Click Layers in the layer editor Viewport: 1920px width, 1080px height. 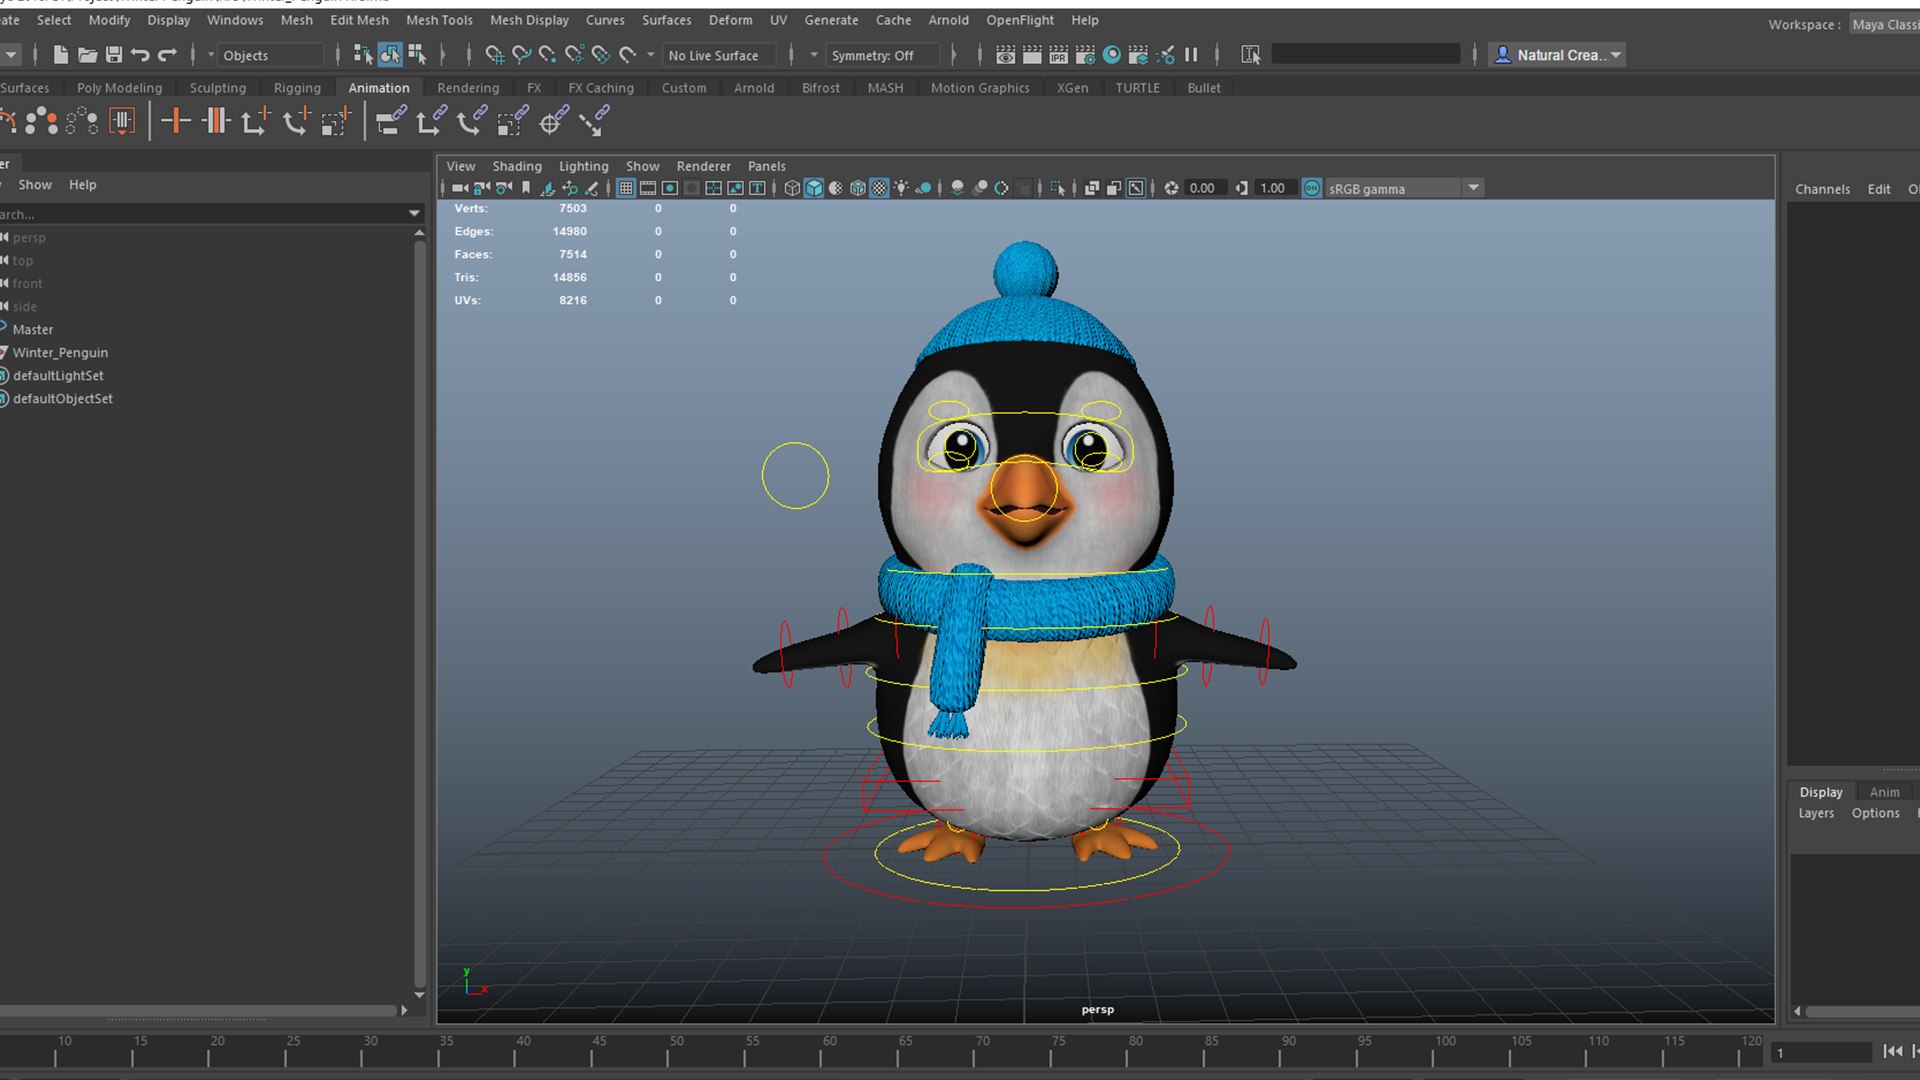click(1816, 813)
